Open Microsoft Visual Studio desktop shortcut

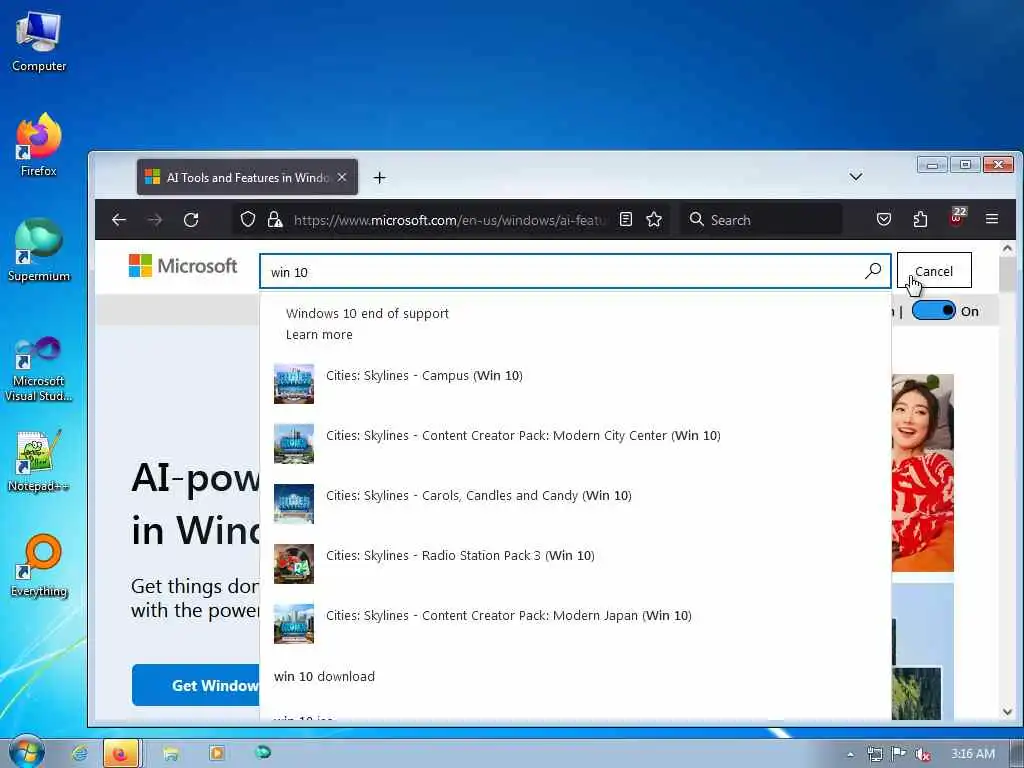pos(39,369)
